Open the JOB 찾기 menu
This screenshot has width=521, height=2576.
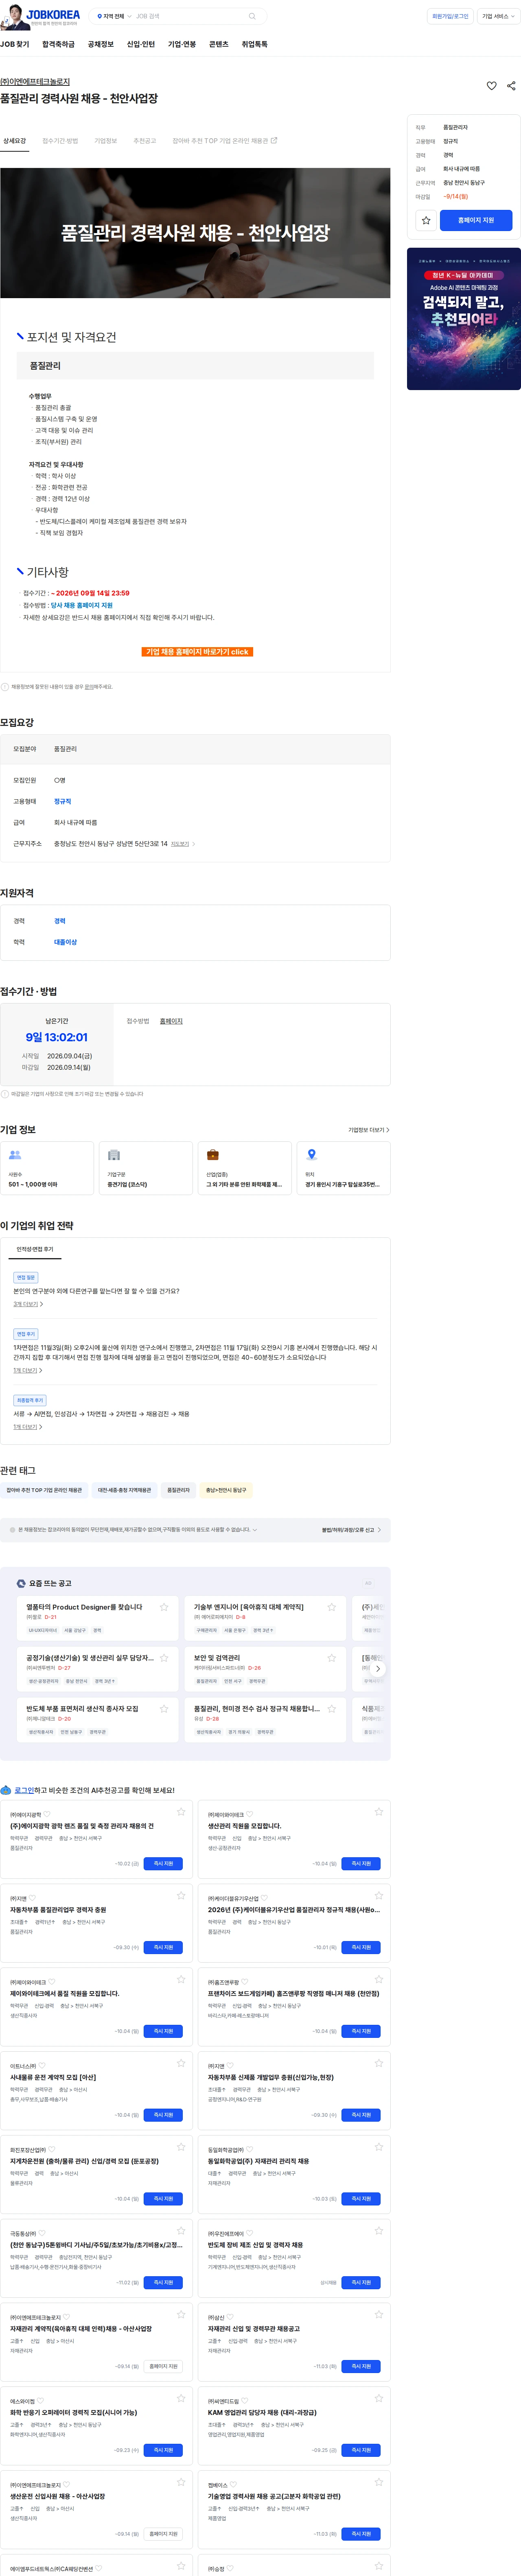tap(15, 44)
